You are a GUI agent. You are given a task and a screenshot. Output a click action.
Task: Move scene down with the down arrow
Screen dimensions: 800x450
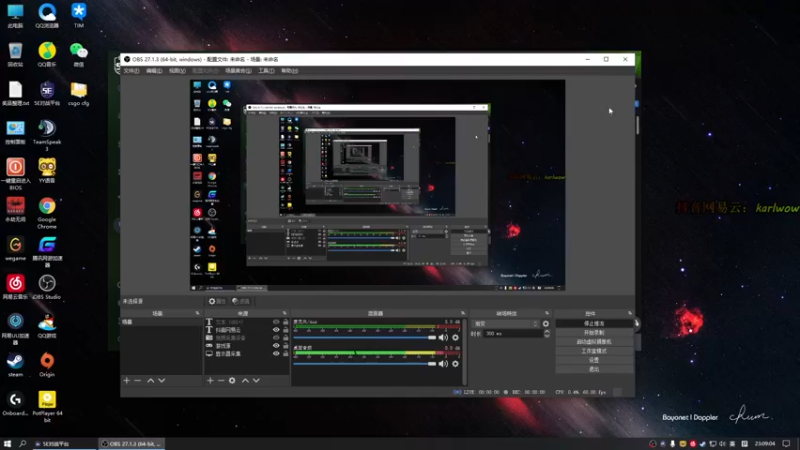[x=161, y=381]
